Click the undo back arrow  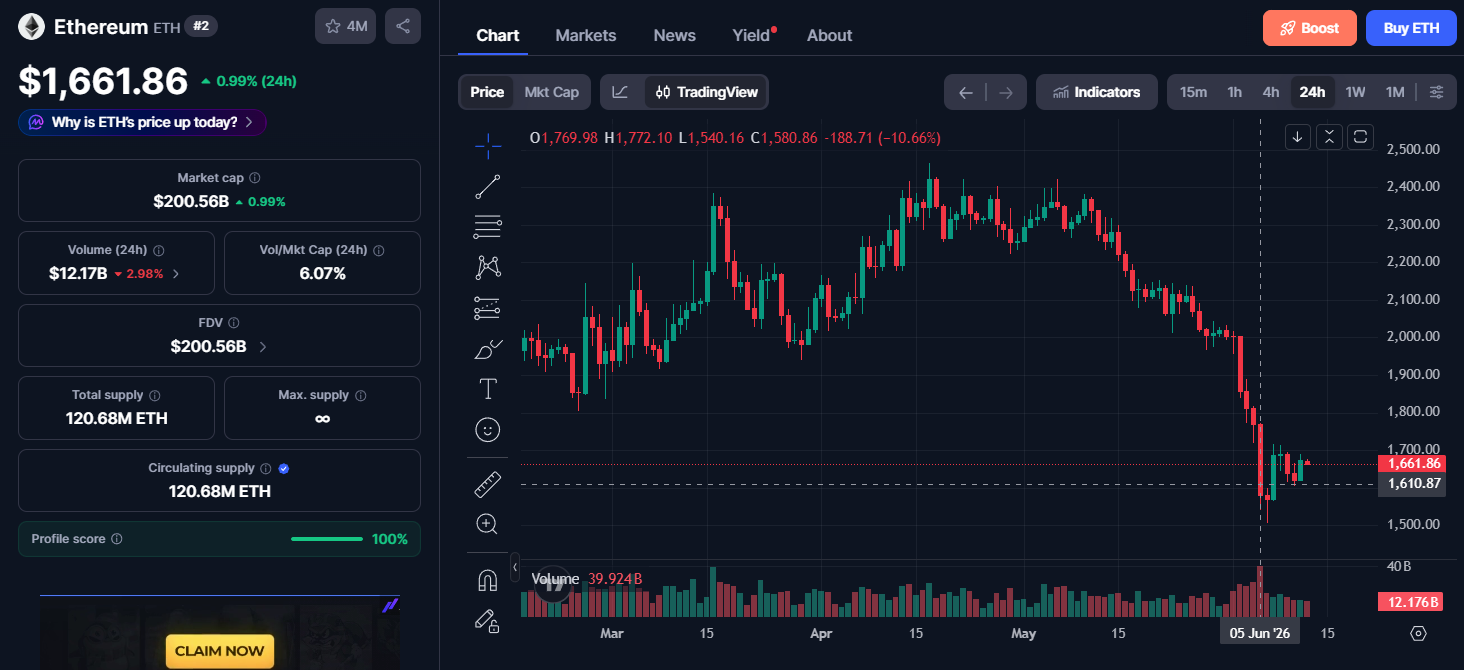click(966, 92)
